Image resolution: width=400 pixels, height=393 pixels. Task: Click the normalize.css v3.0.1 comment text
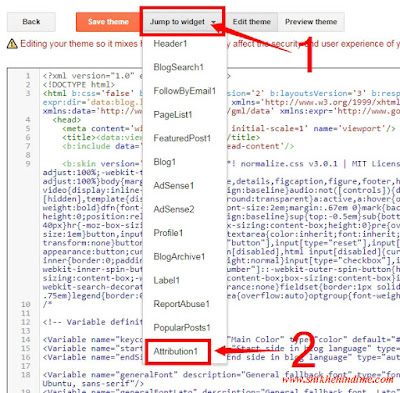(289, 164)
